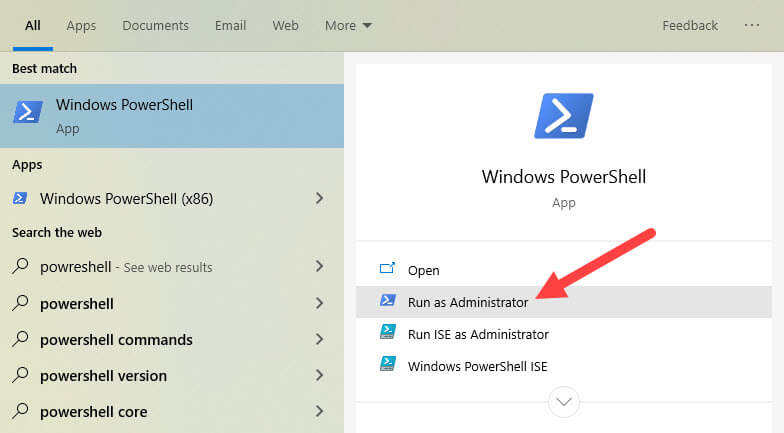The height and width of the screenshot is (433, 784).
Task: Open Windows PowerShell ISE
Action: point(564,366)
